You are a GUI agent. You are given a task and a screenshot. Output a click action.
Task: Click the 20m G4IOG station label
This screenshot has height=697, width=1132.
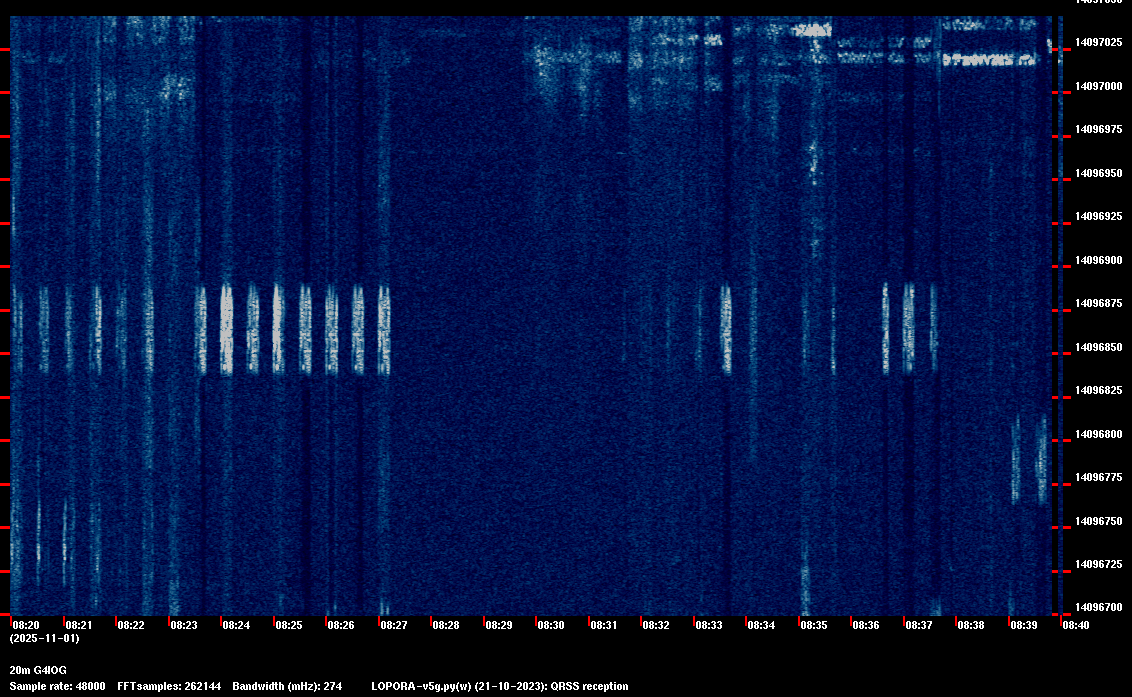point(38,670)
